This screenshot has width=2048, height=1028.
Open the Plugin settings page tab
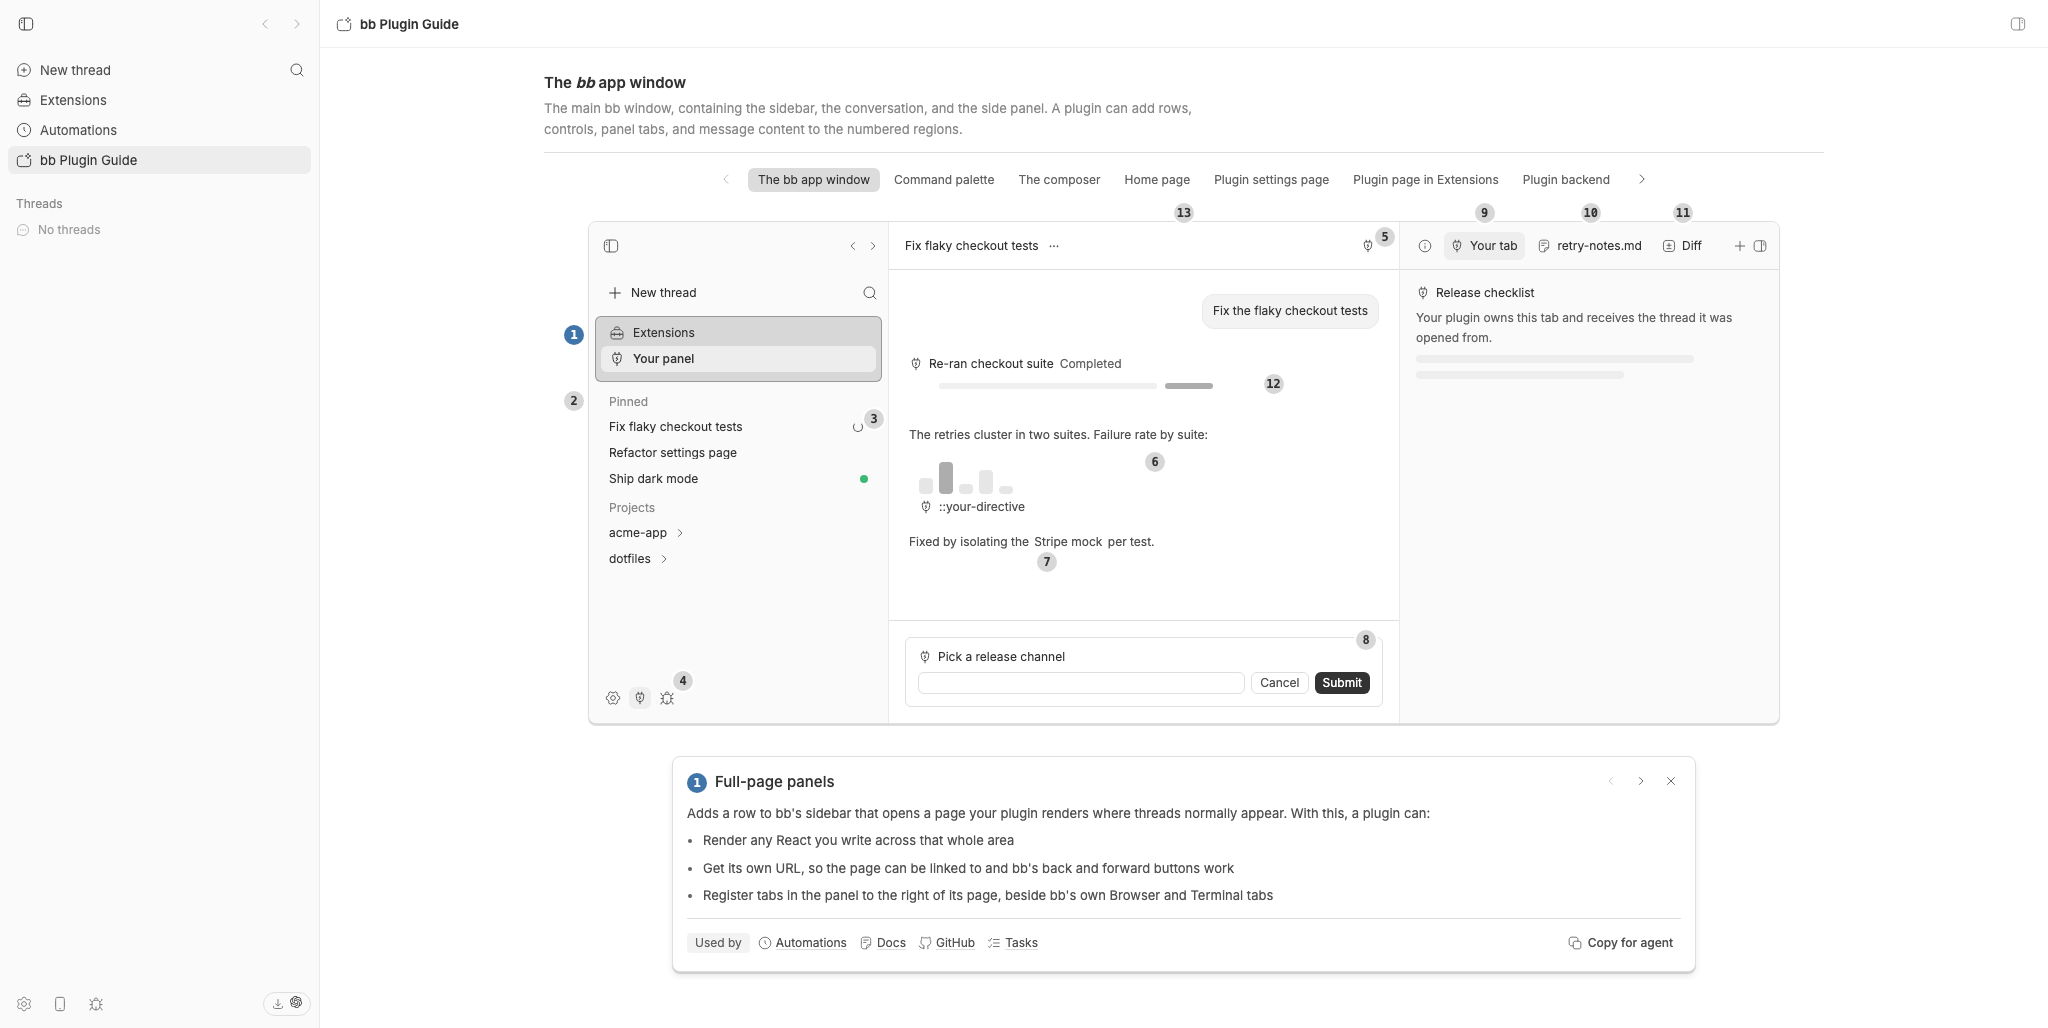point(1271,180)
